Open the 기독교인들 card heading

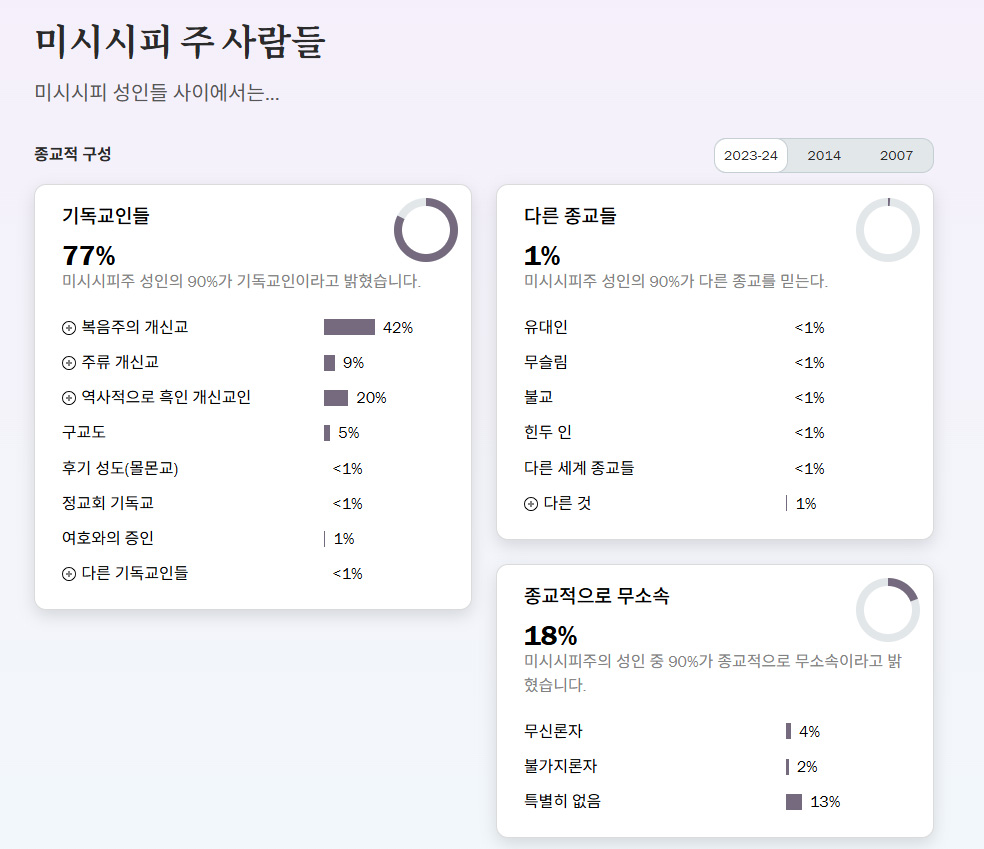106,215
